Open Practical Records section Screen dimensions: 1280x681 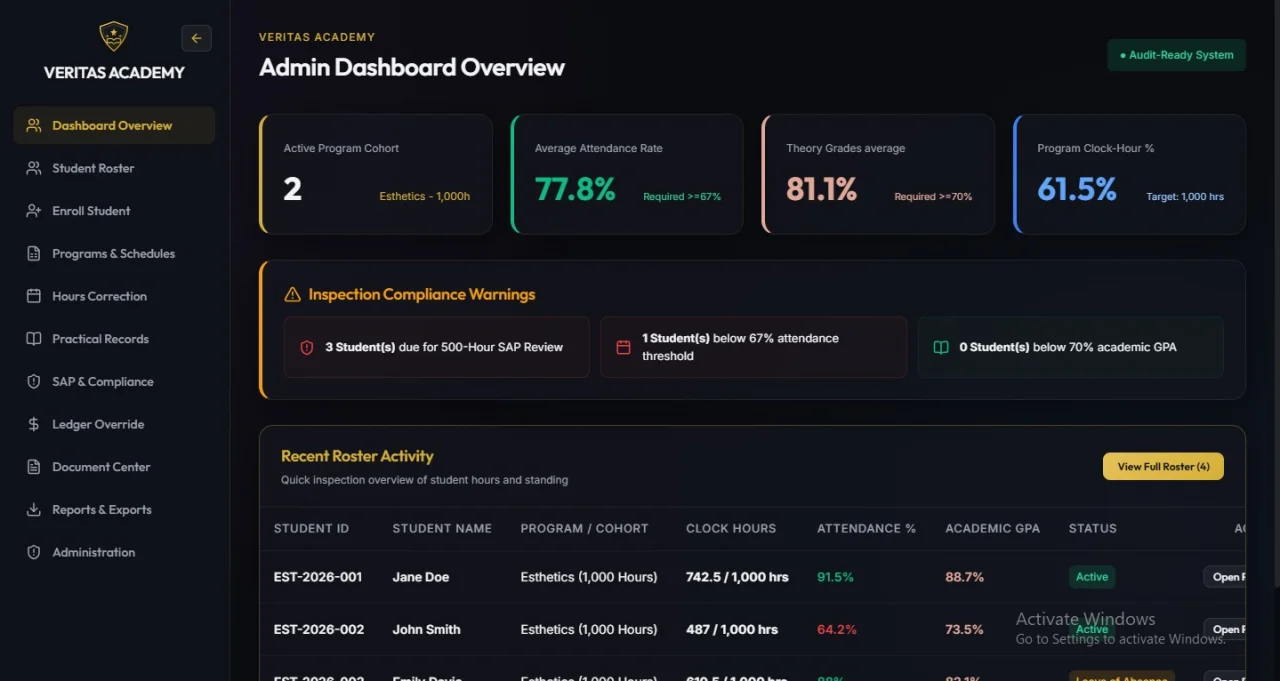[x=114, y=339]
